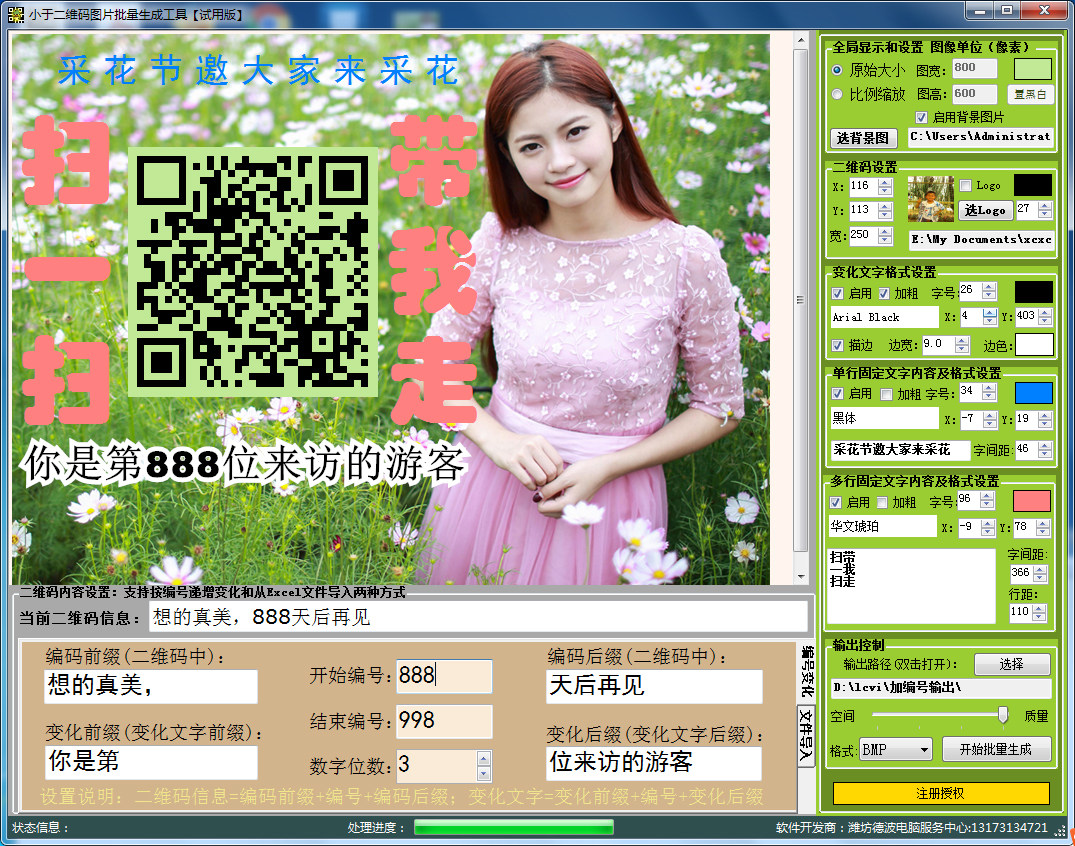
Task: Click the 黑体 font field
Action: (x=884, y=418)
